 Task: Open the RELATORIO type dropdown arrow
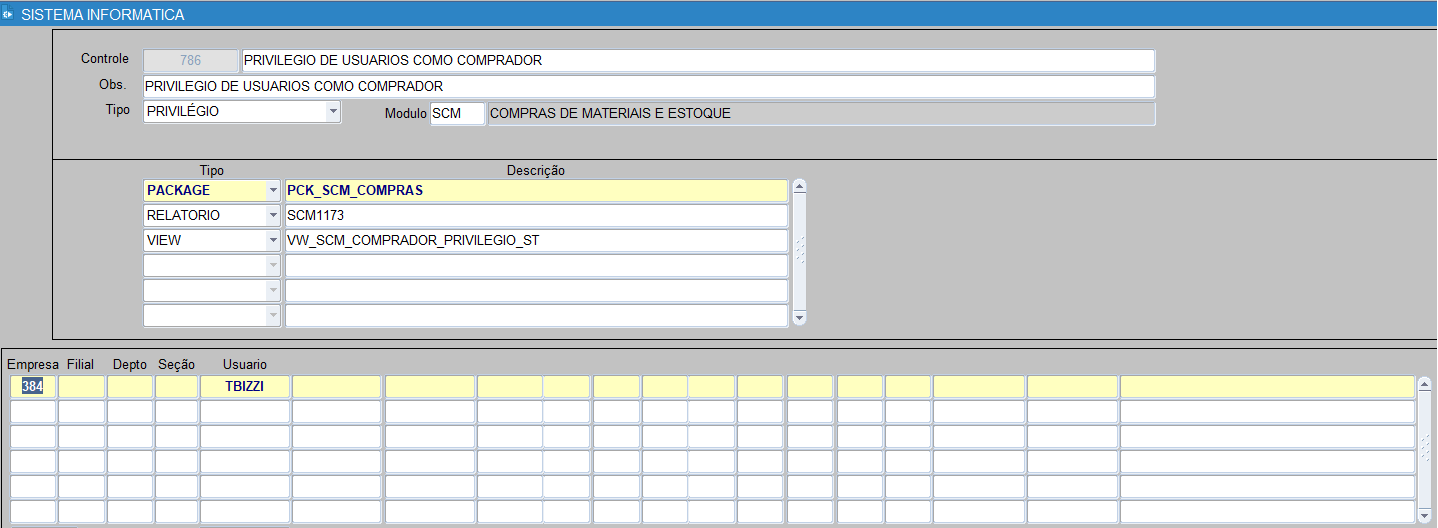pyautogui.click(x=273, y=216)
